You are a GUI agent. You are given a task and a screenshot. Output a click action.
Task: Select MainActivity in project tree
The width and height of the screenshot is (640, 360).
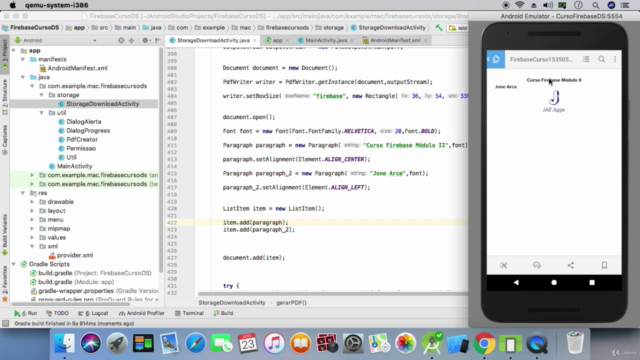[75, 166]
